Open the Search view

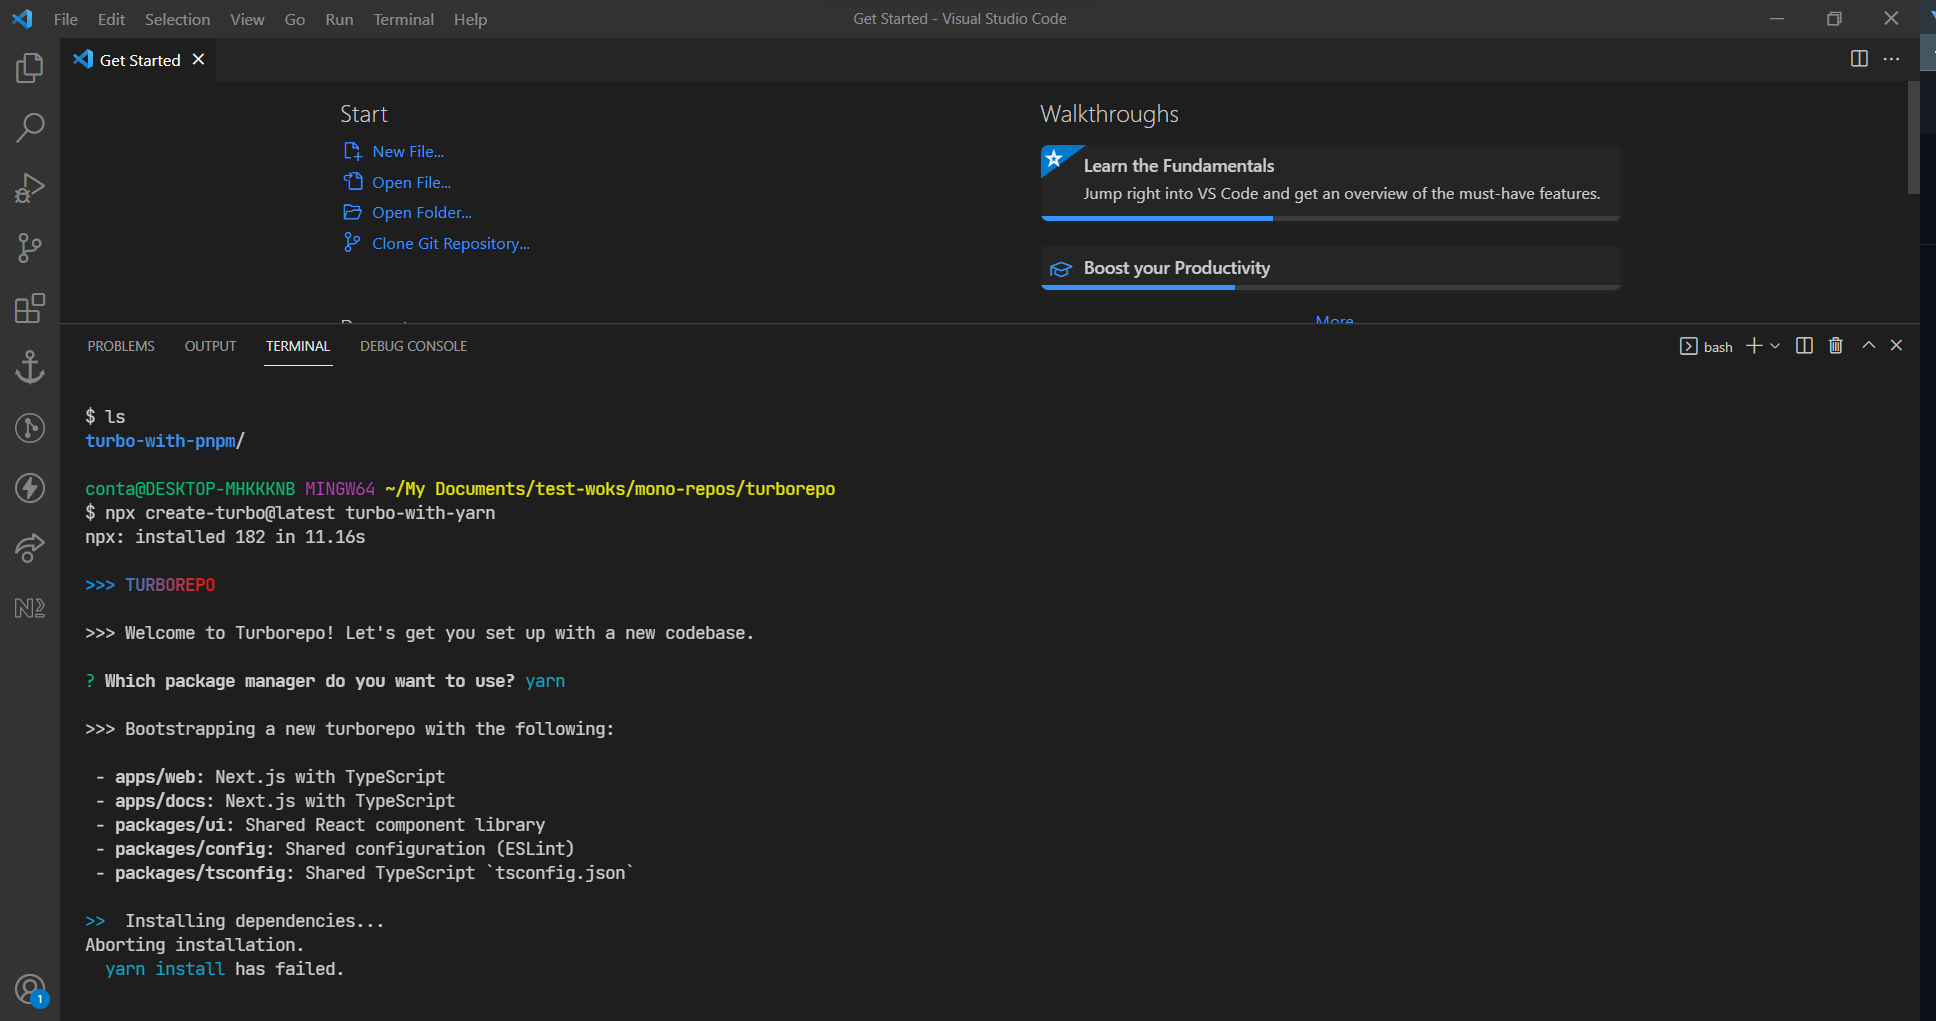click(30, 127)
